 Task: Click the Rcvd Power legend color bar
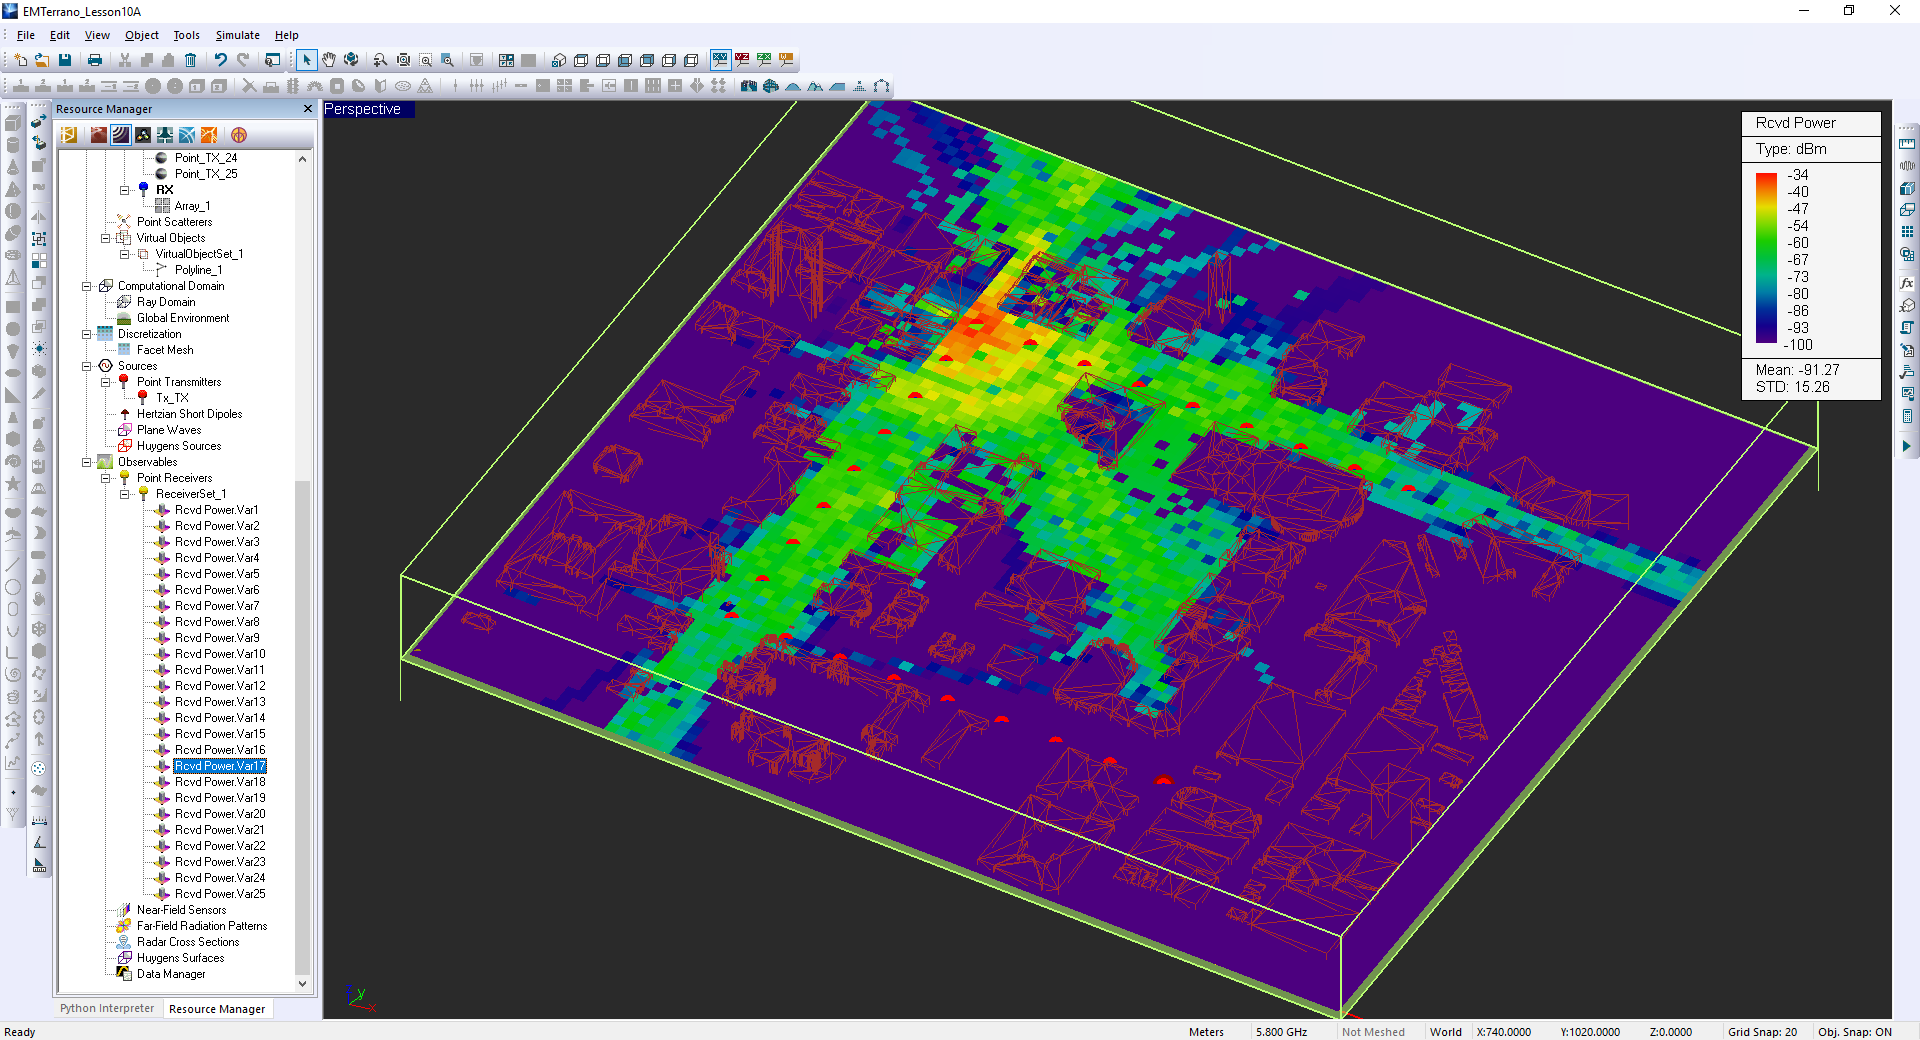tap(1766, 258)
